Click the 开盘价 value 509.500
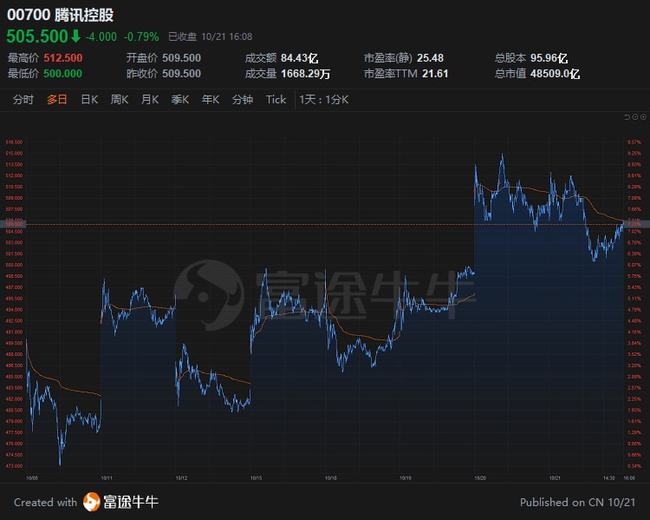 [182, 58]
